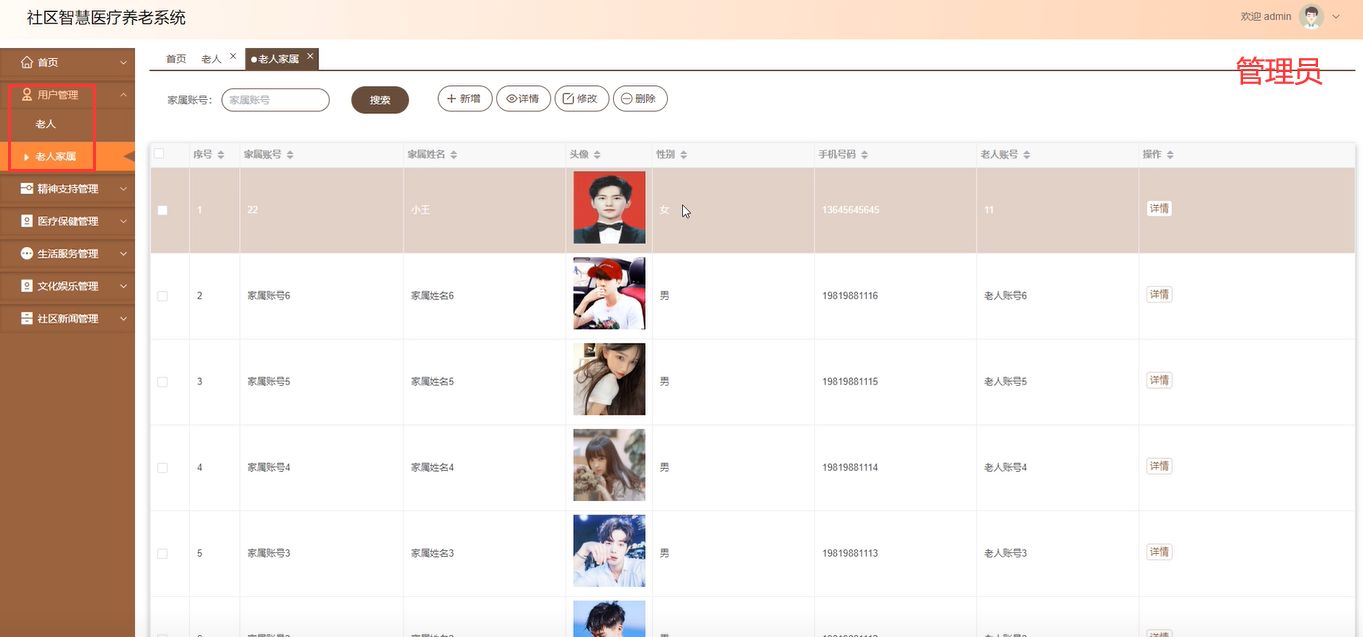Click 详情 in the 老人账号5 row
The width and height of the screenshot is (1363, 637).
click(1159, 380)
